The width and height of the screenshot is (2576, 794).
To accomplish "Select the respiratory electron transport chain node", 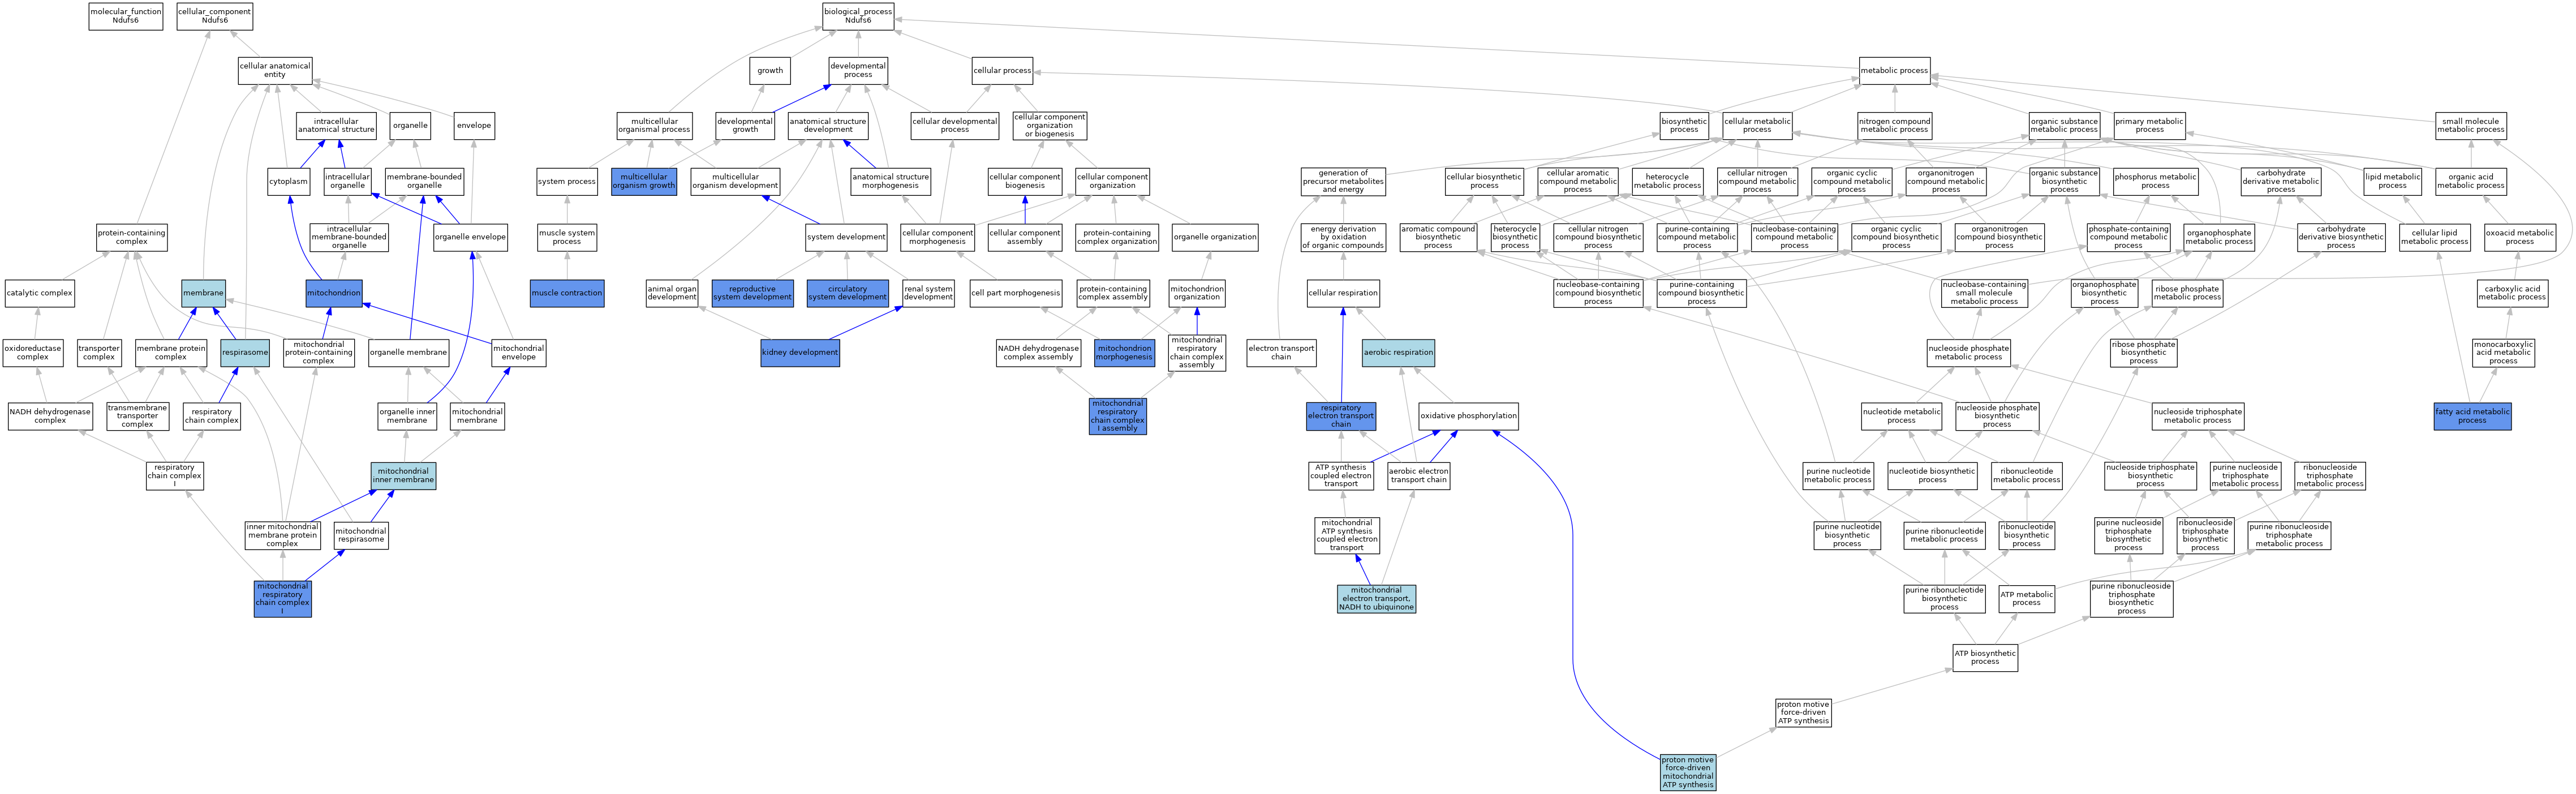I will pos(1340,416).
